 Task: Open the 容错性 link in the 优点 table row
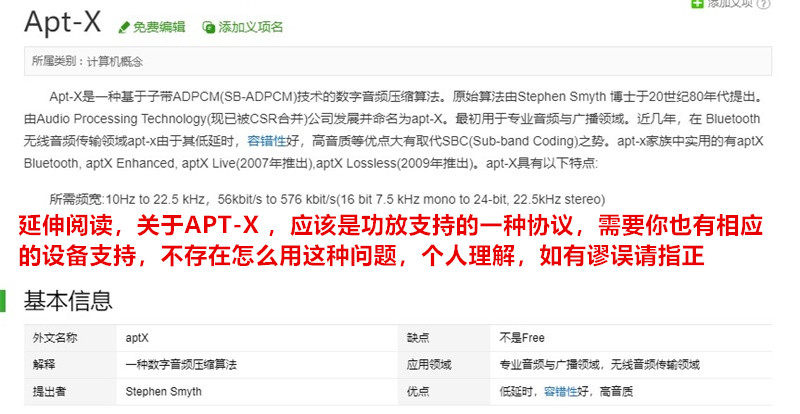pyautogui.click(x=560, y=392)
